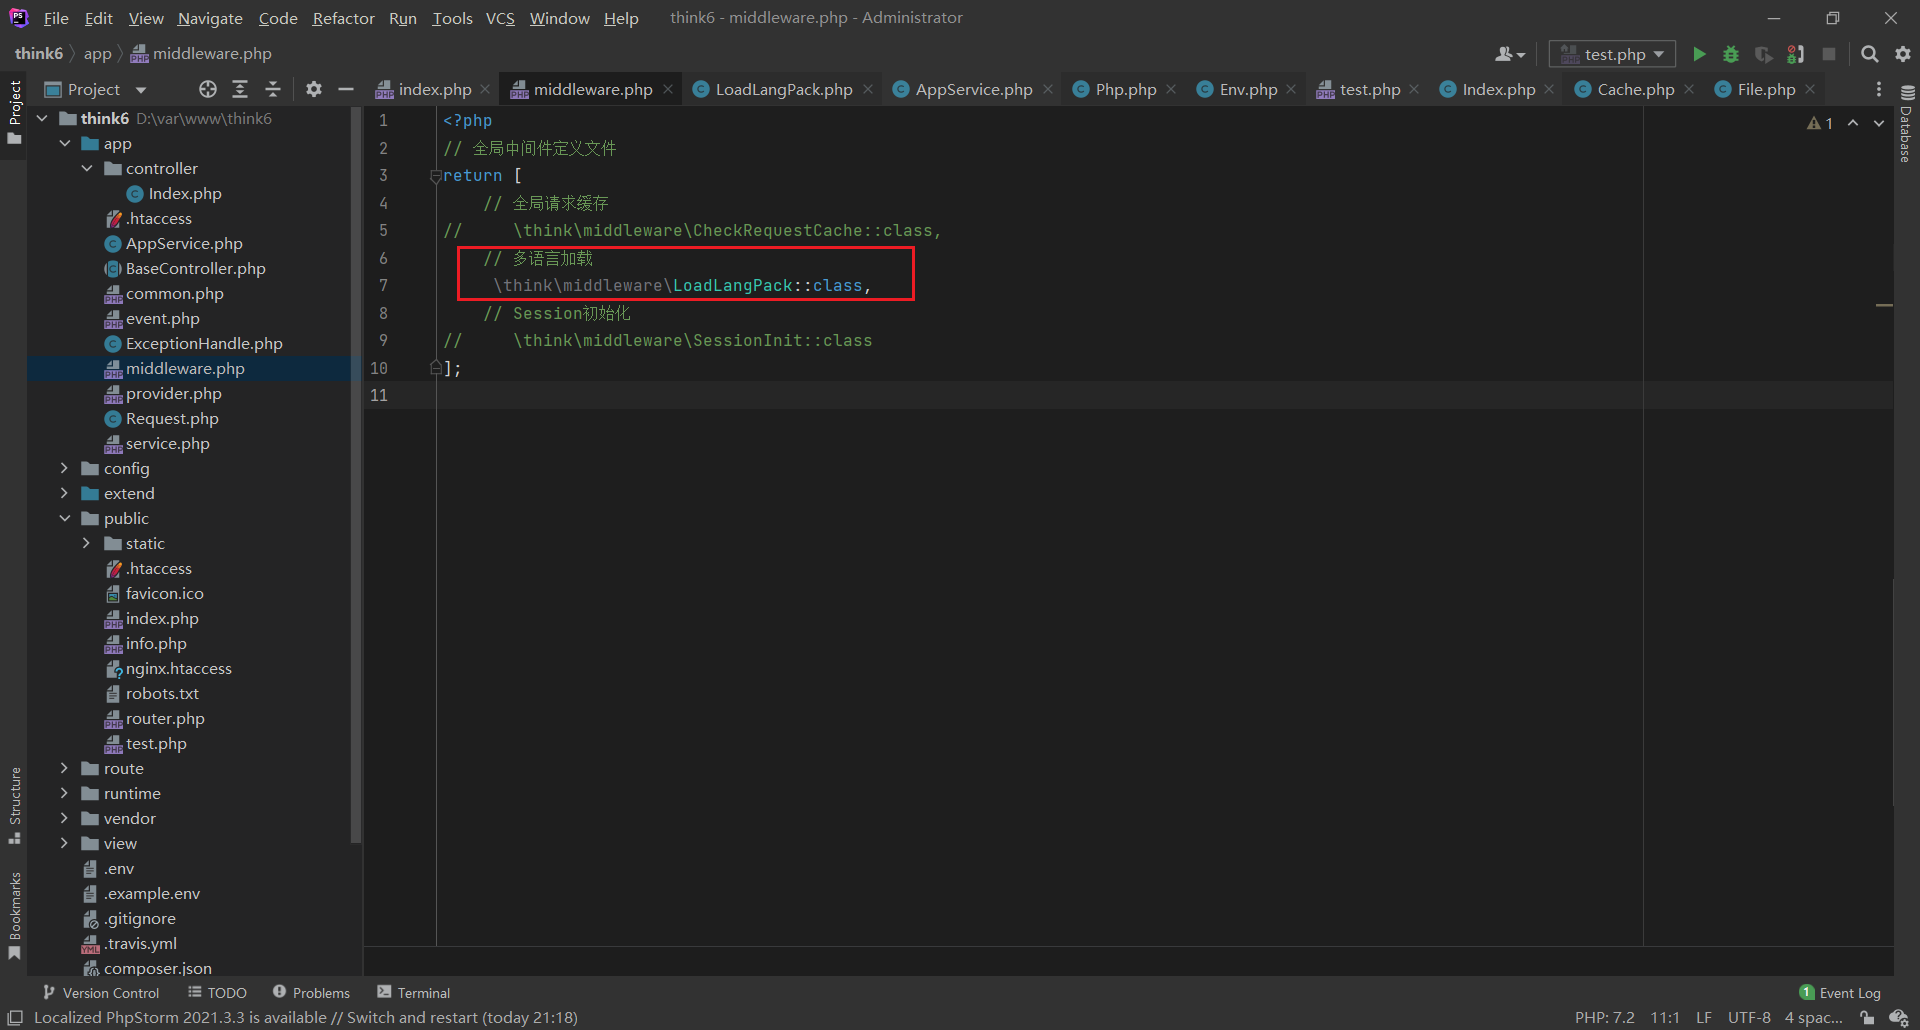The image size is (1920, 1030).
Task: Open the File menu
Action: coord(56,18)
